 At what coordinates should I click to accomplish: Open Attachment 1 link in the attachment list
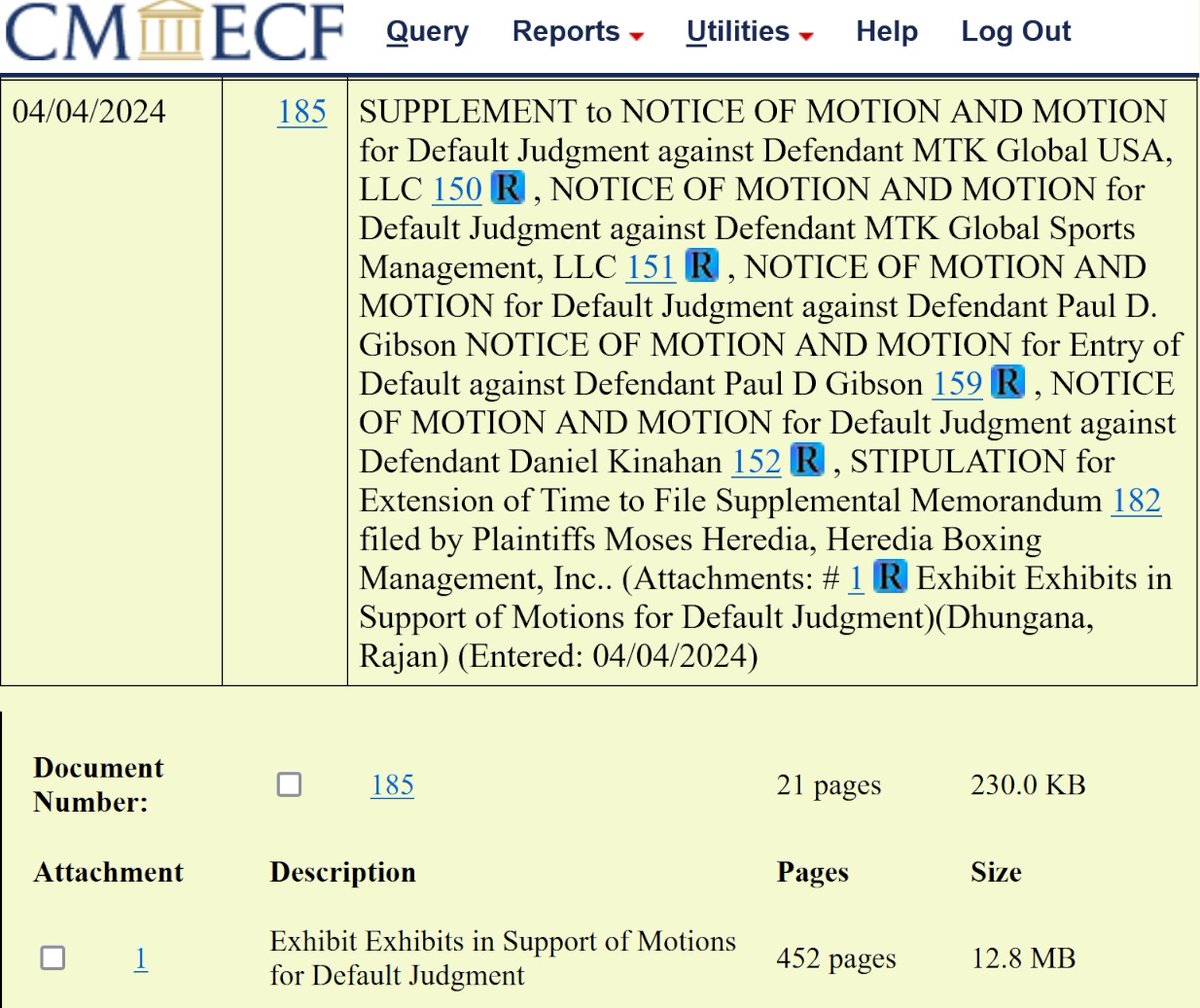(141, 959)
